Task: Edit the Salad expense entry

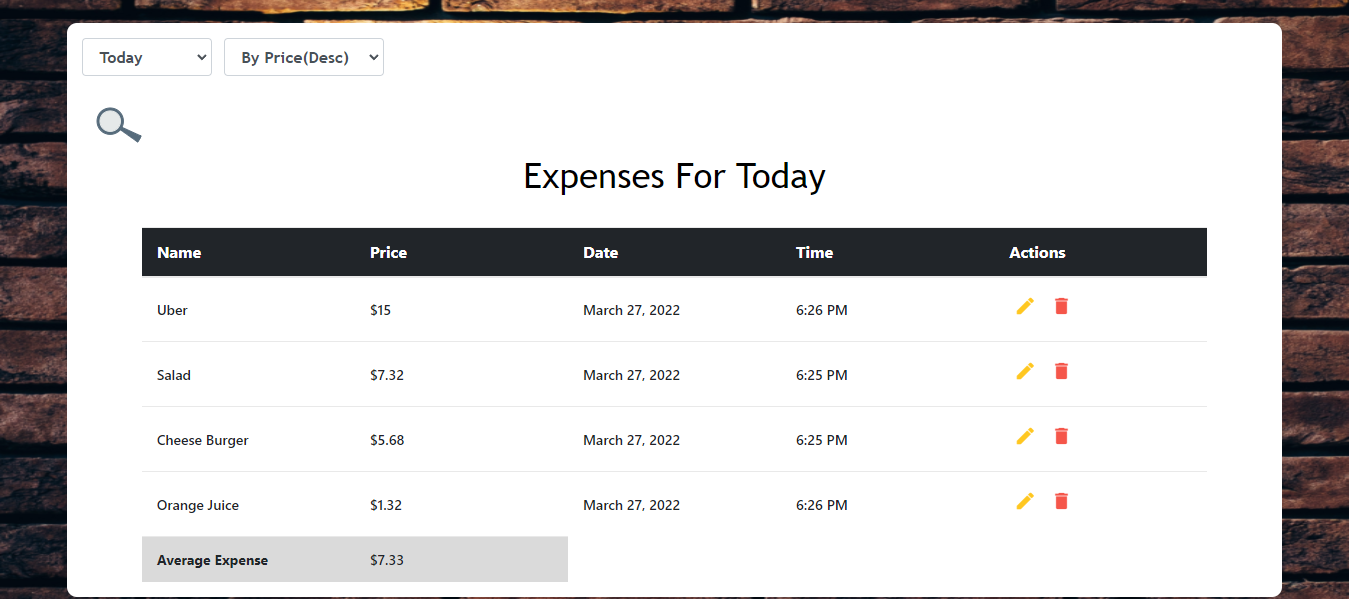Action: pos(1025,371)
